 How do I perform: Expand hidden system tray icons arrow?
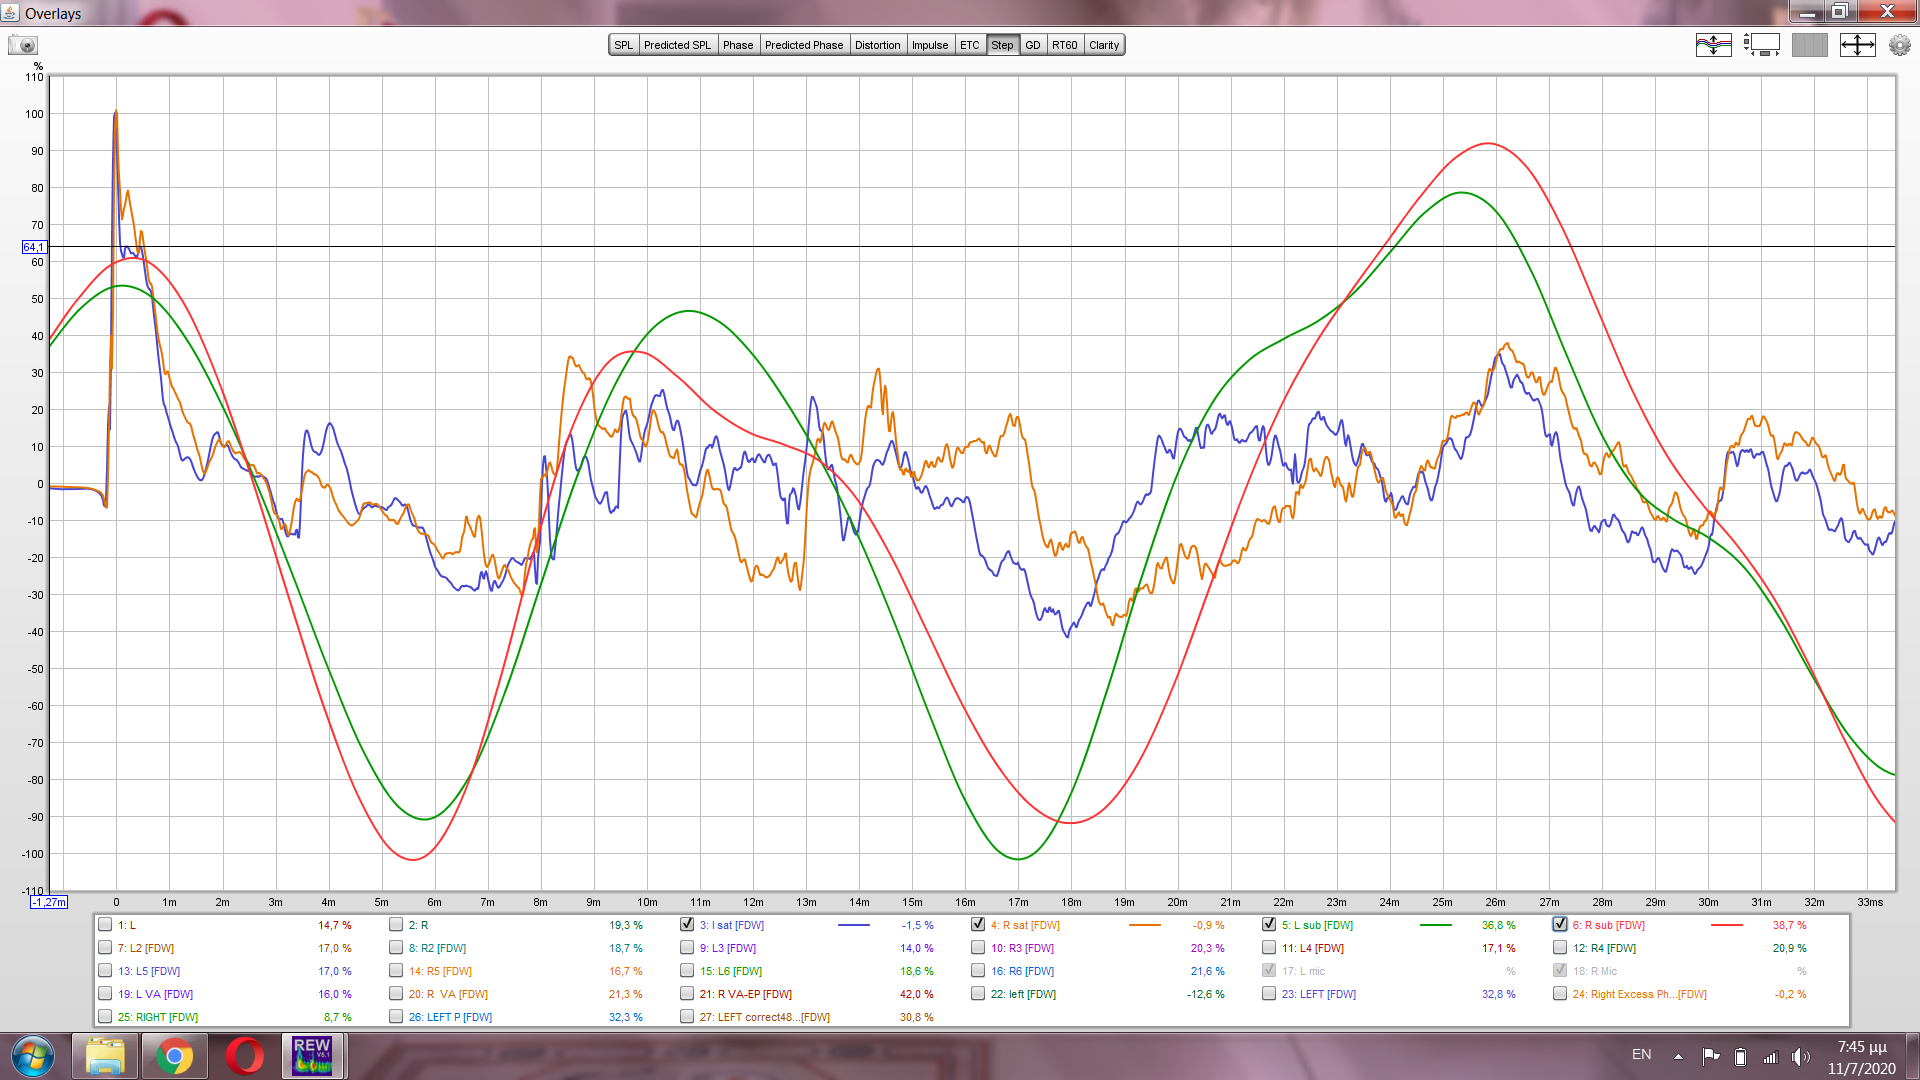click(1678, 1056)
